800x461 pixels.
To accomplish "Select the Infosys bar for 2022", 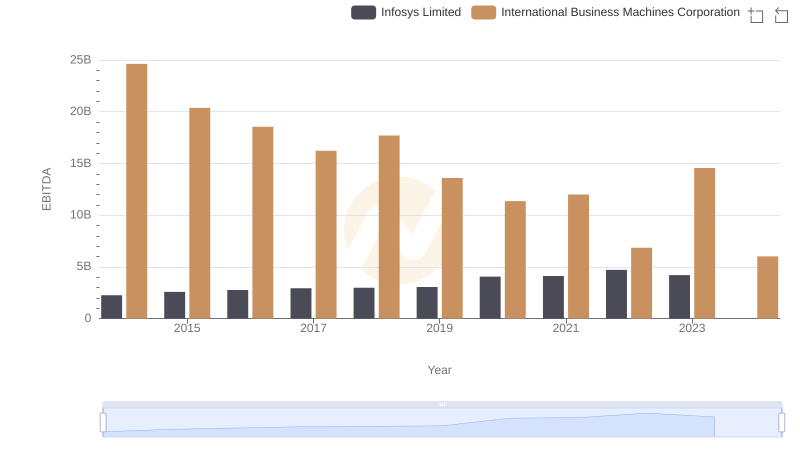I will tap(616, 294).
